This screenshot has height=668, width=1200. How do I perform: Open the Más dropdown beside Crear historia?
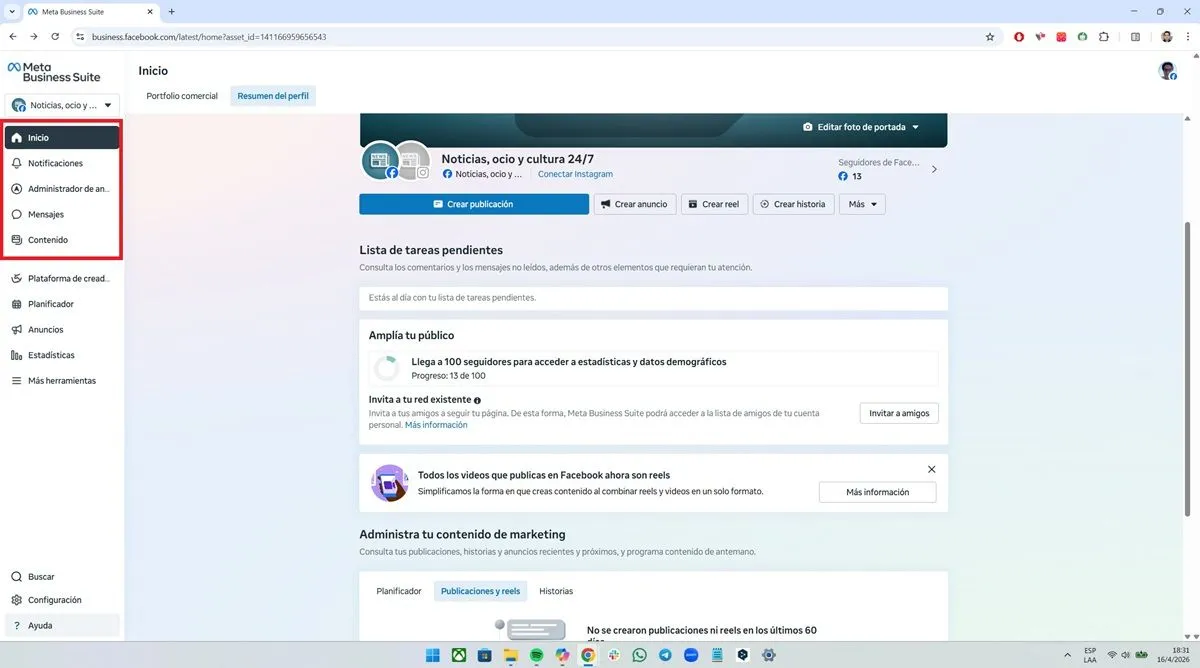(861, 203)
